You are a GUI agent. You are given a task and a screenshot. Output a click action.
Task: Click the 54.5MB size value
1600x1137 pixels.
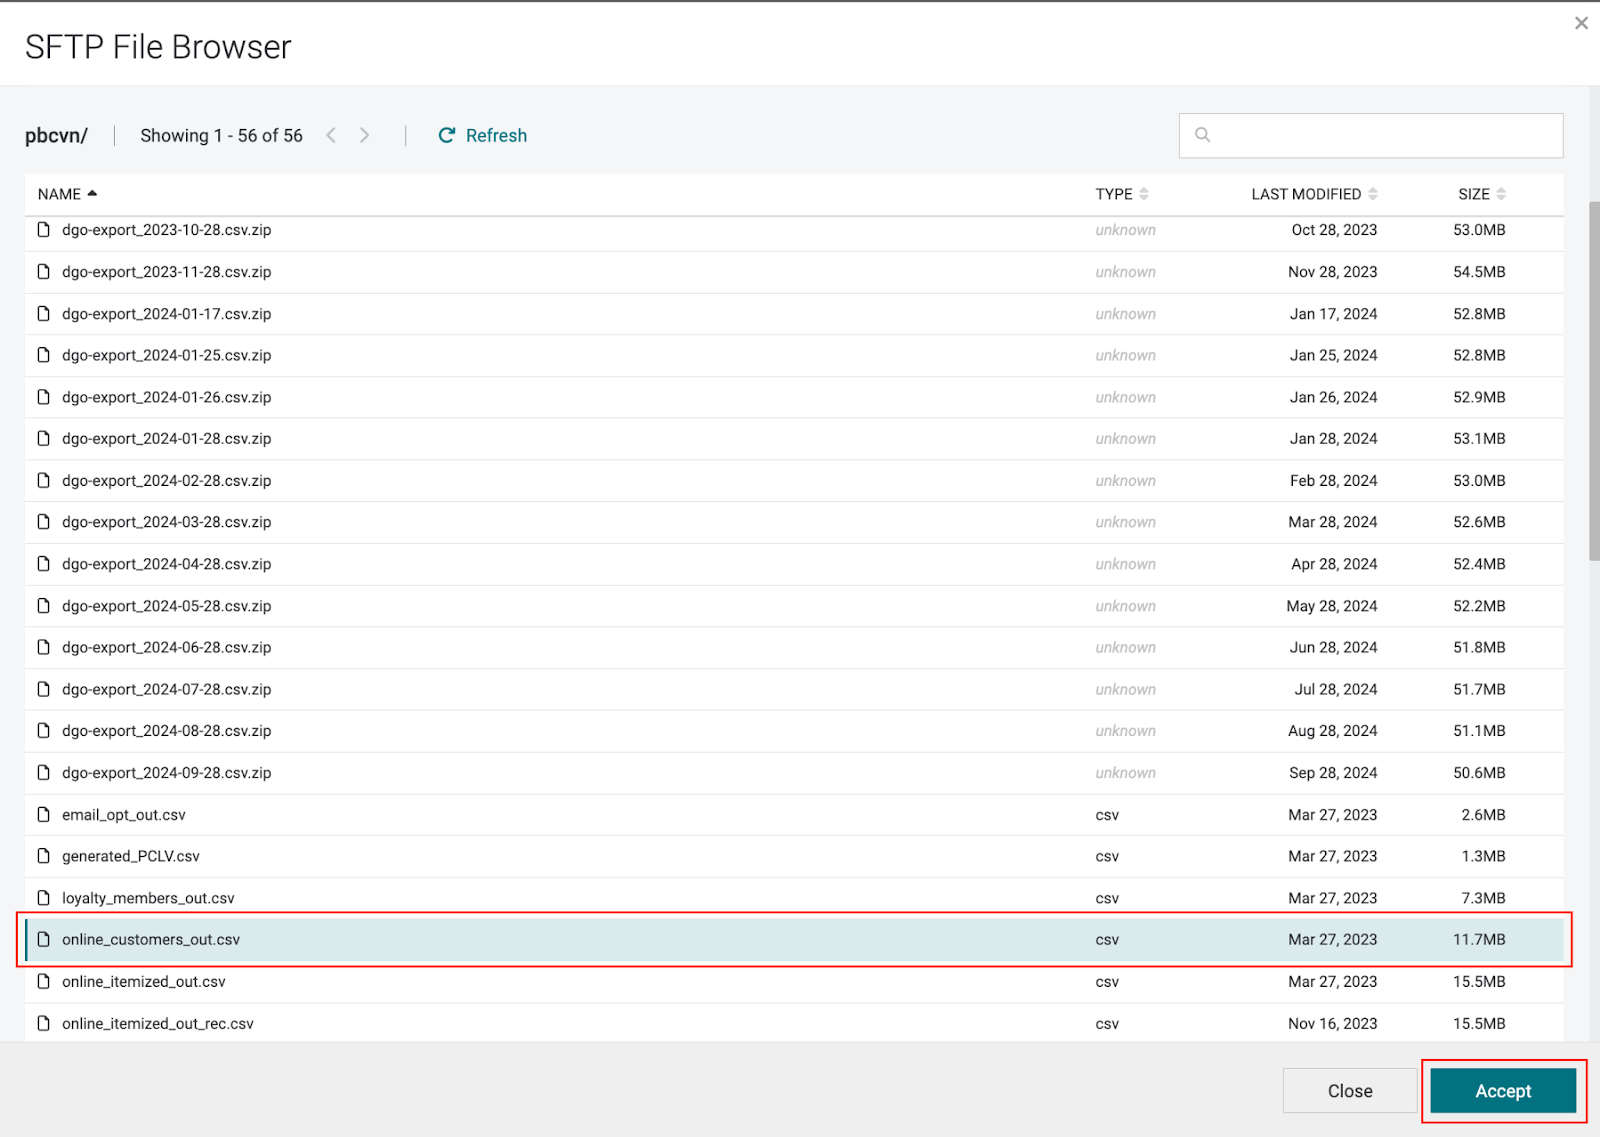(1479, 272)
